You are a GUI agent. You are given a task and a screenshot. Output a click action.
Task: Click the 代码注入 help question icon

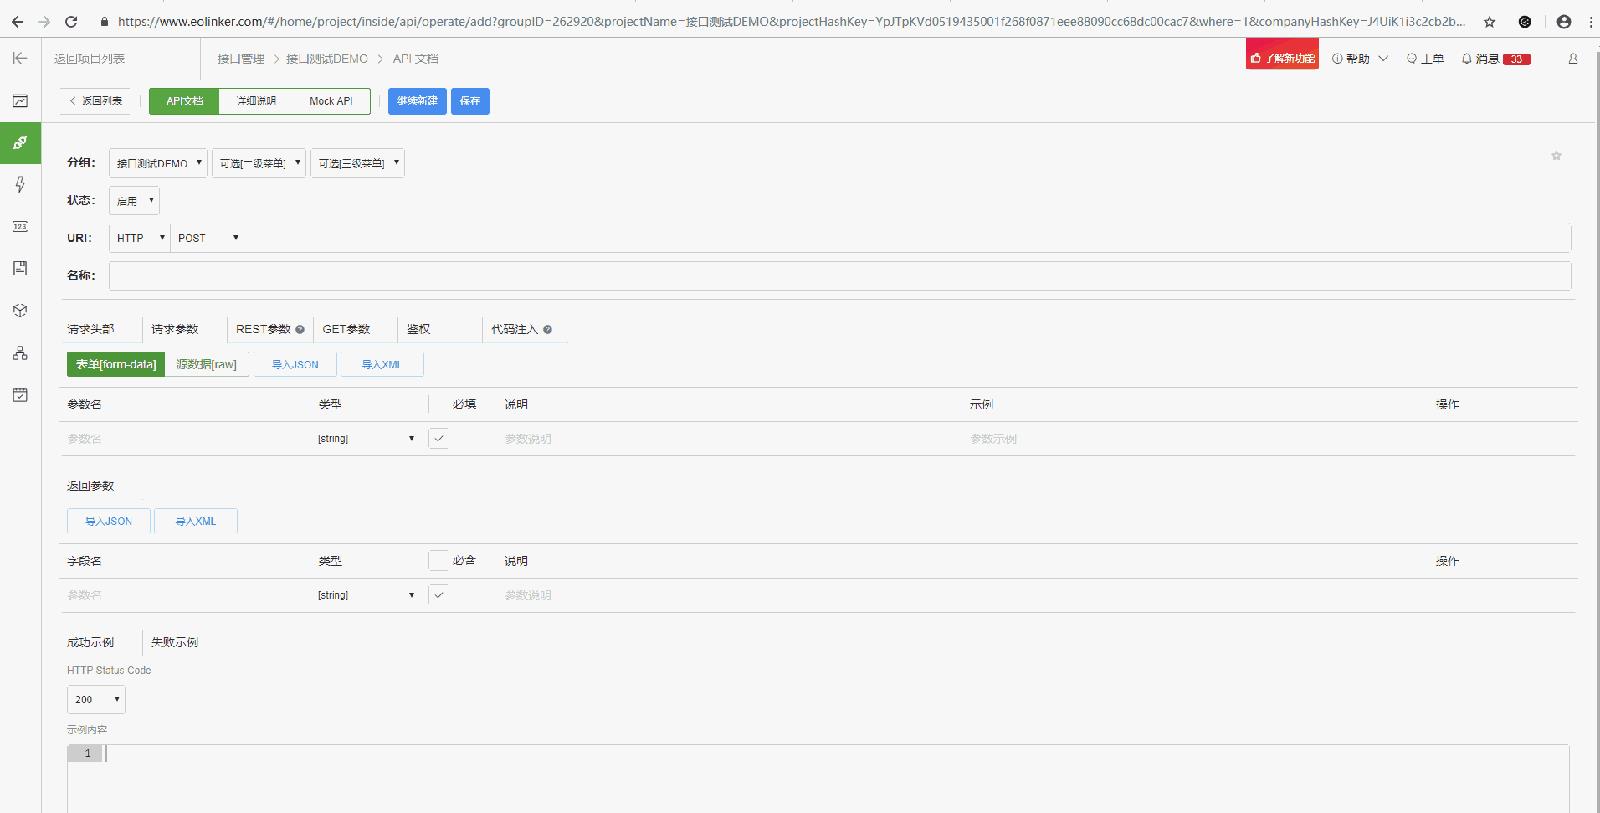tap(547, 329)
